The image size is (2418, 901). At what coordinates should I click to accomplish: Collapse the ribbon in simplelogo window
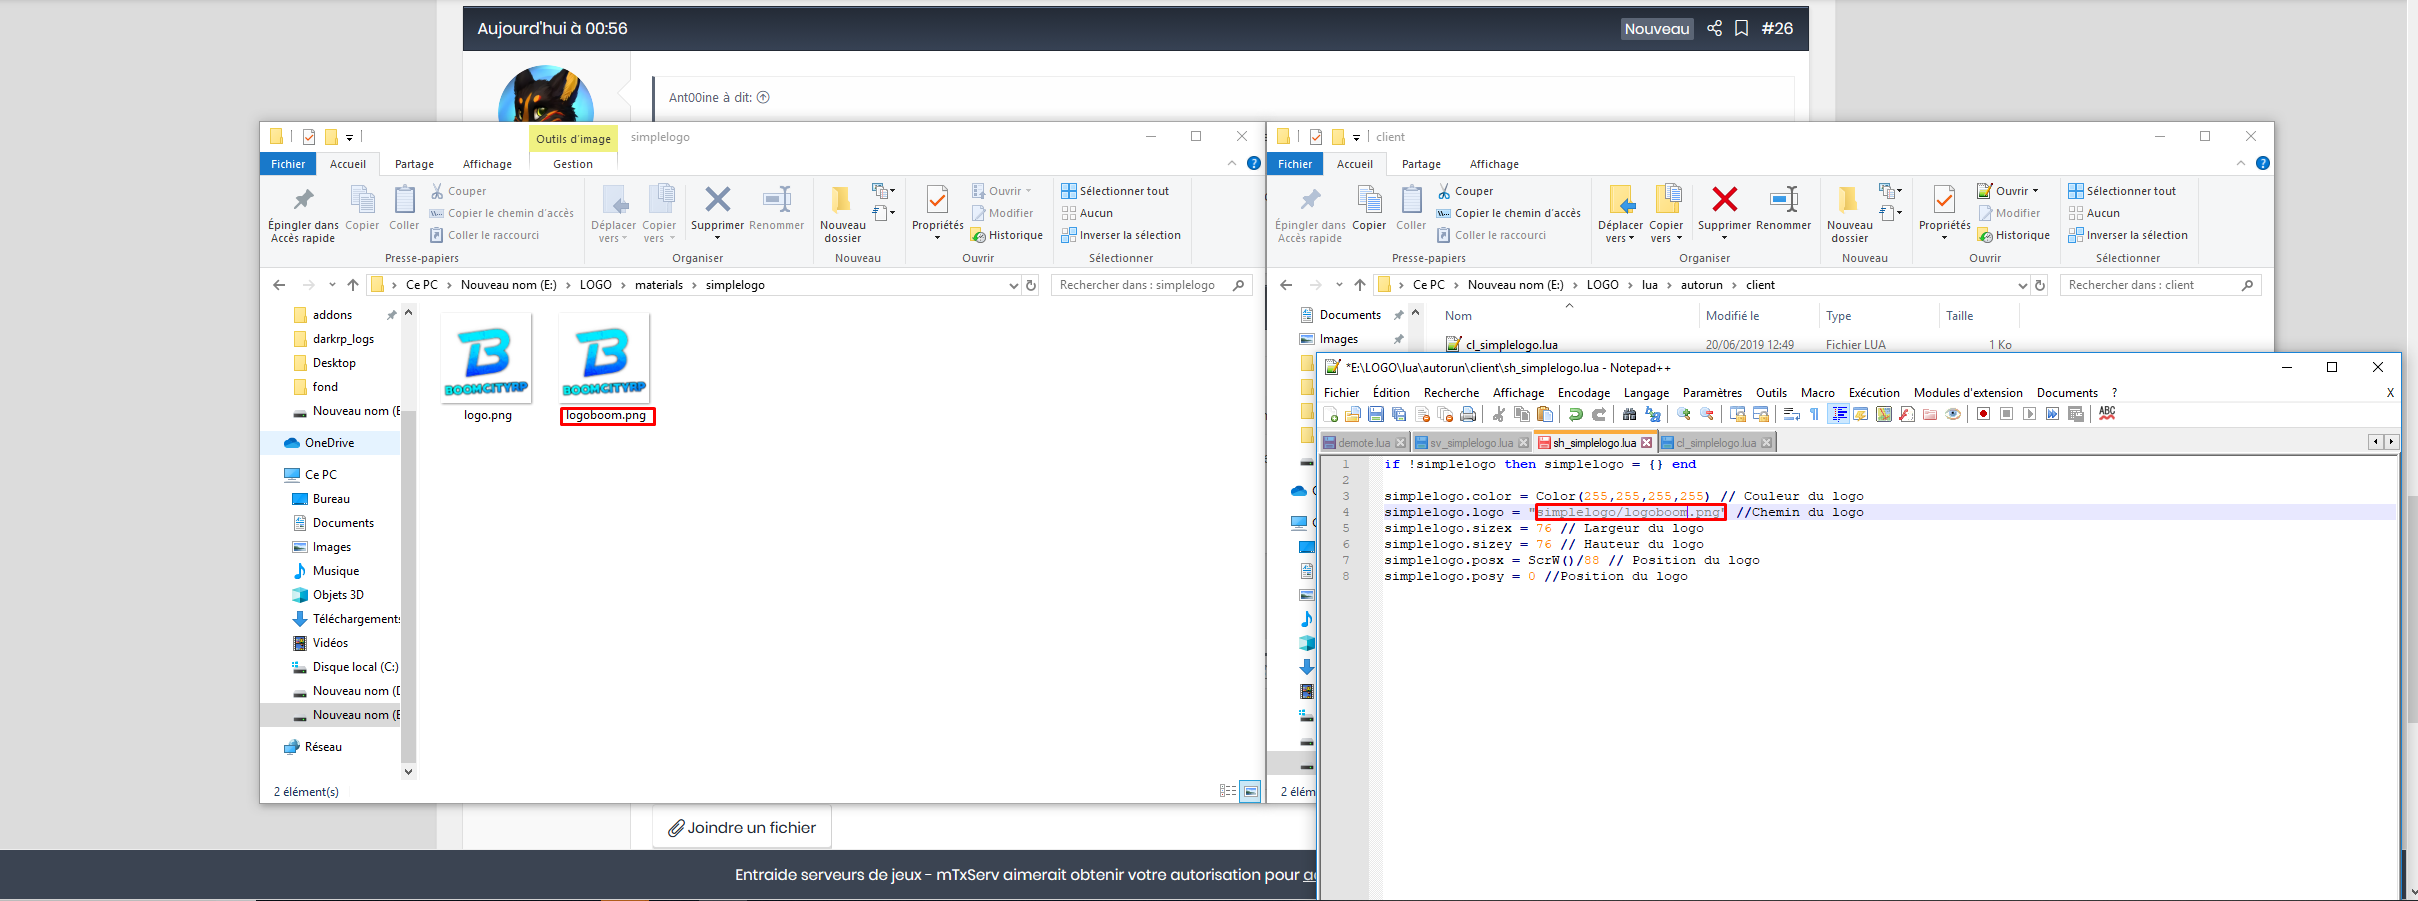pos(1232,163)
